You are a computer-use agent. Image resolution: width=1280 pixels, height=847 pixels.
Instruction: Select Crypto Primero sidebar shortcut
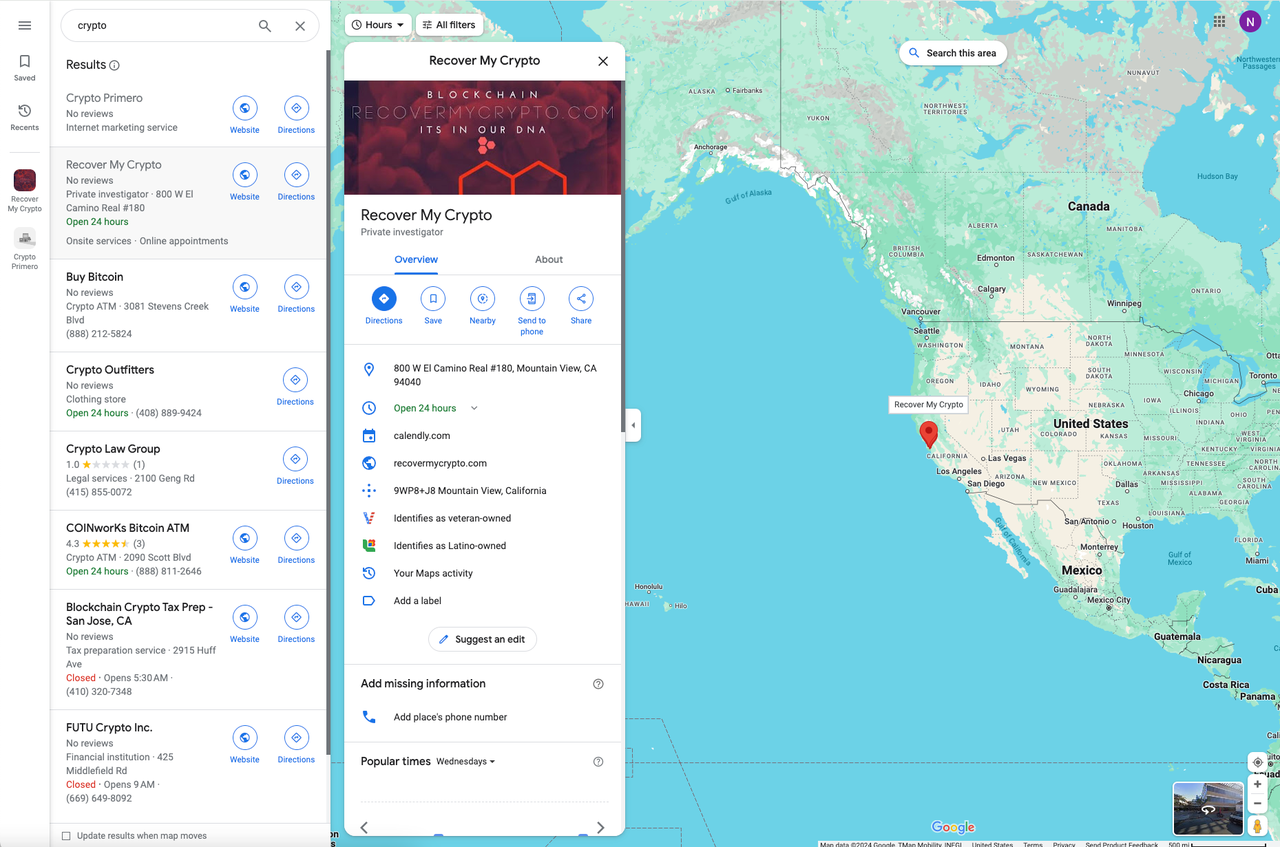(25, 249)
